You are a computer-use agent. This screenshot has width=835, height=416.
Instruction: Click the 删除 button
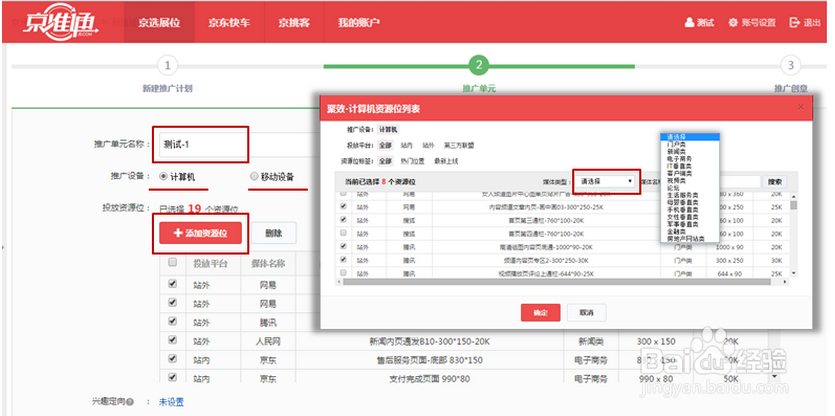274,233
